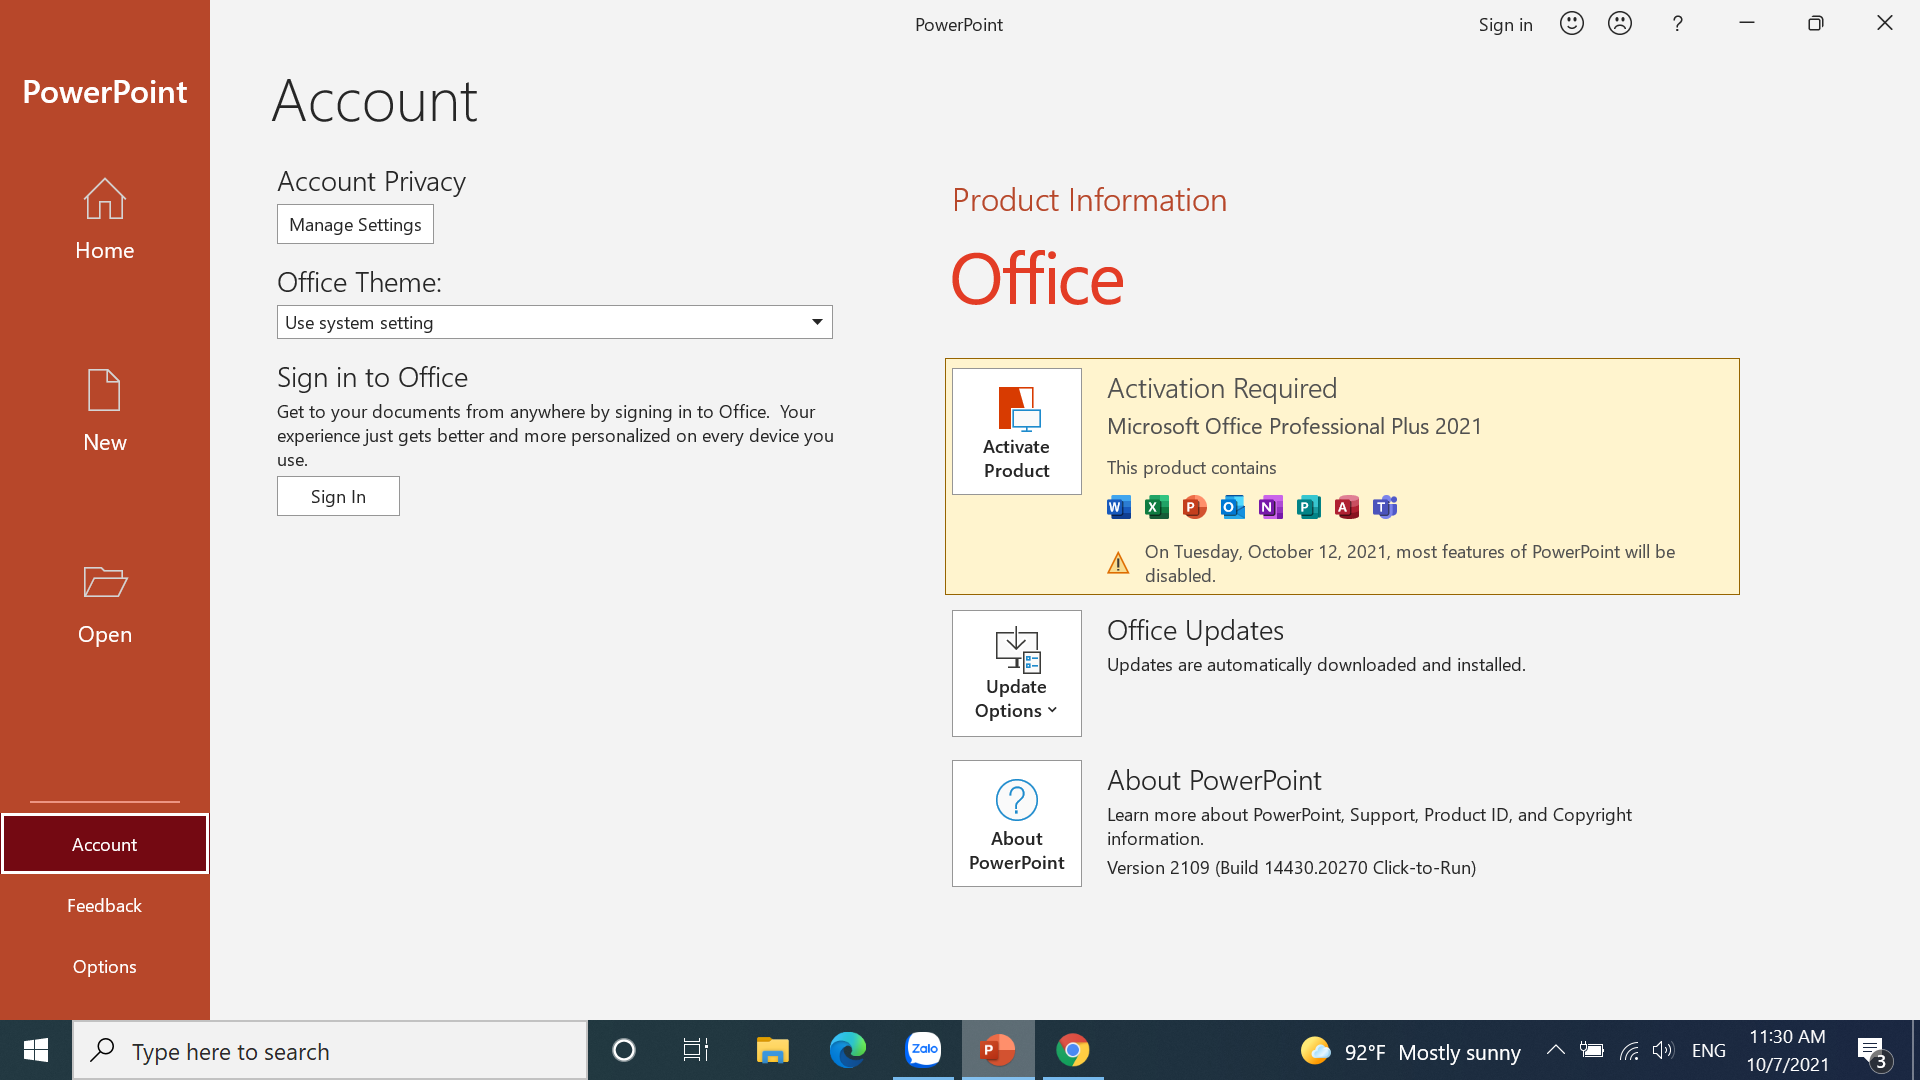Viewport: 1920px width, 1080px height.
Task: Switch ENG input language
Action: (x=1709, y=1051)
